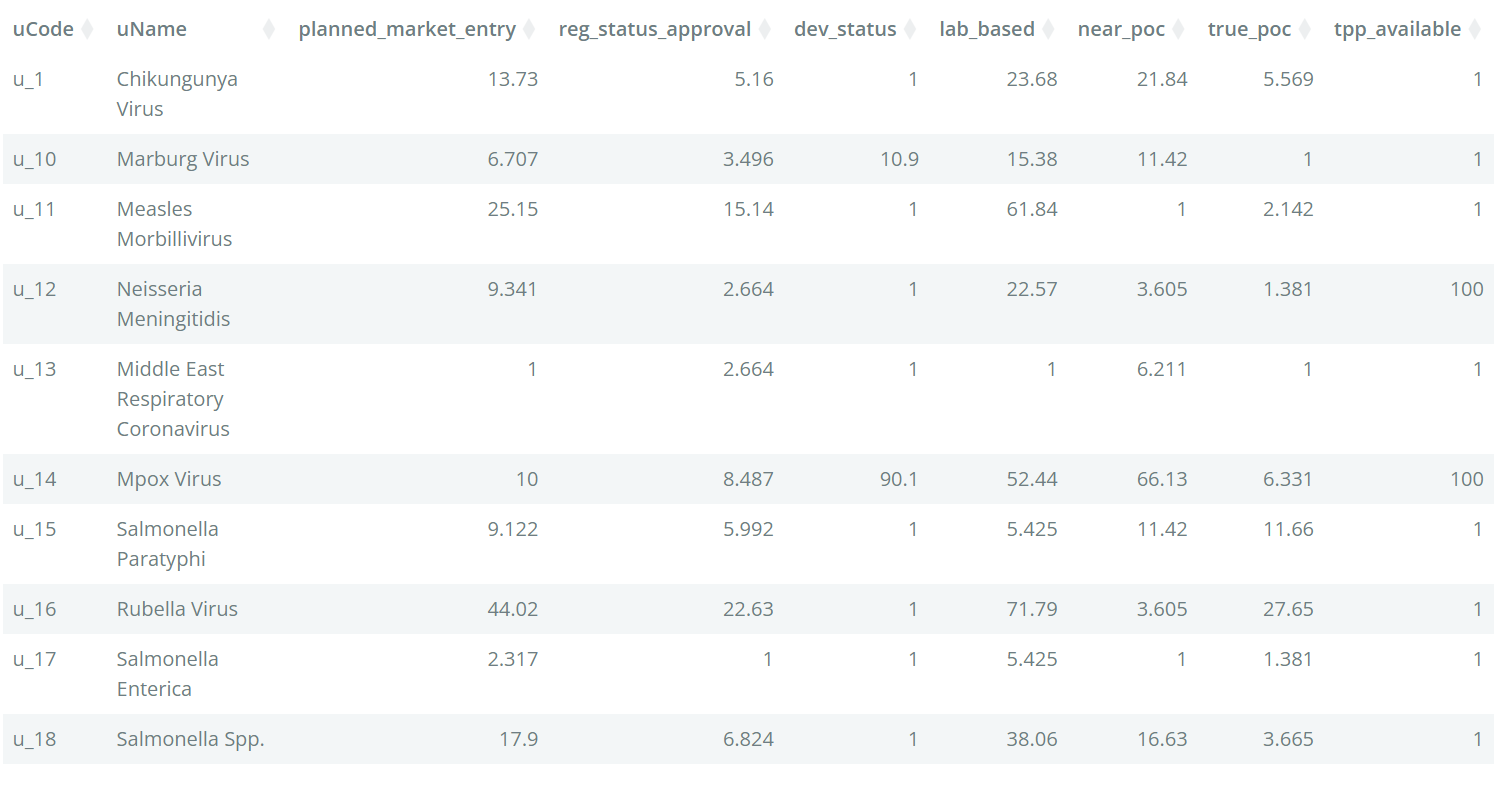The image size is (1511, 785).
Task: Select the u_14 code cell
Action: pyautogui.click(x=34, y=479)
